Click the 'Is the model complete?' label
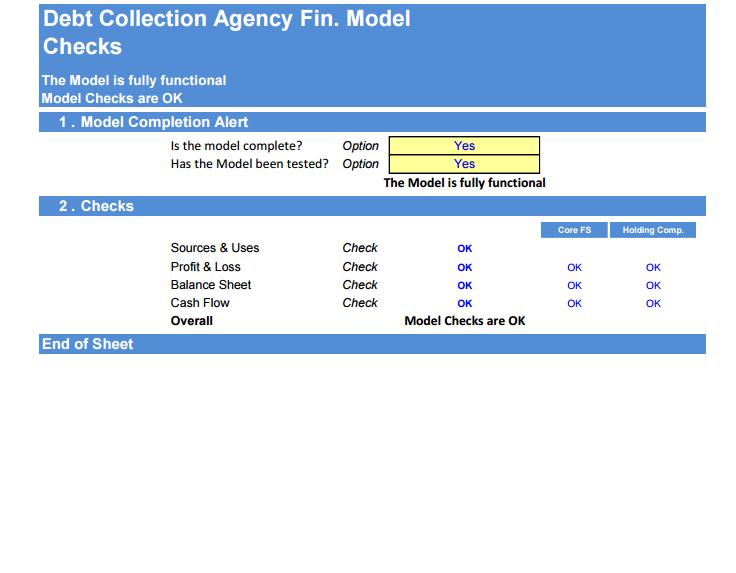Viewport: 736px width, 573px height. [x=237, y=146]
